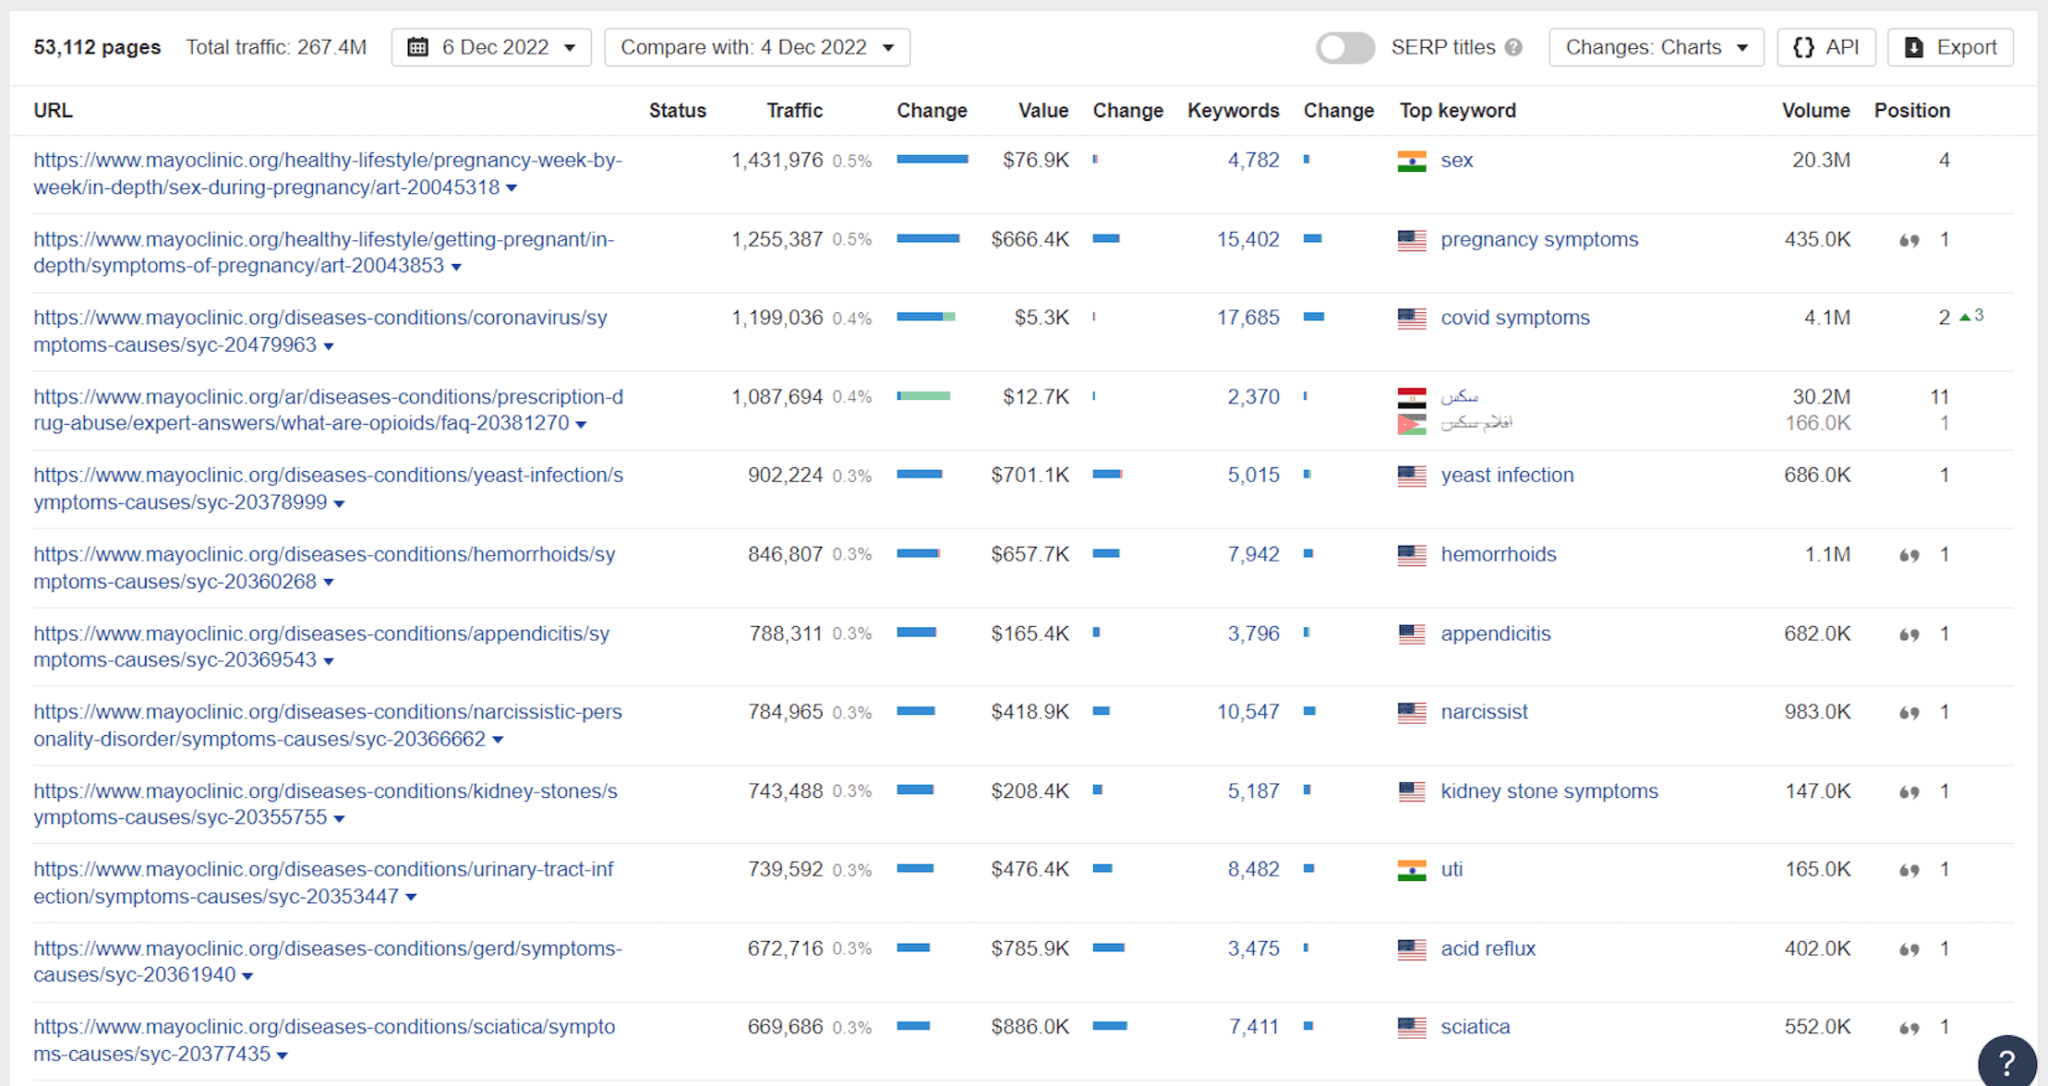2048x1086 pixels.
Task: Open the appendicitis page URL
Action: pyautogui.click(x=321, y=646)
